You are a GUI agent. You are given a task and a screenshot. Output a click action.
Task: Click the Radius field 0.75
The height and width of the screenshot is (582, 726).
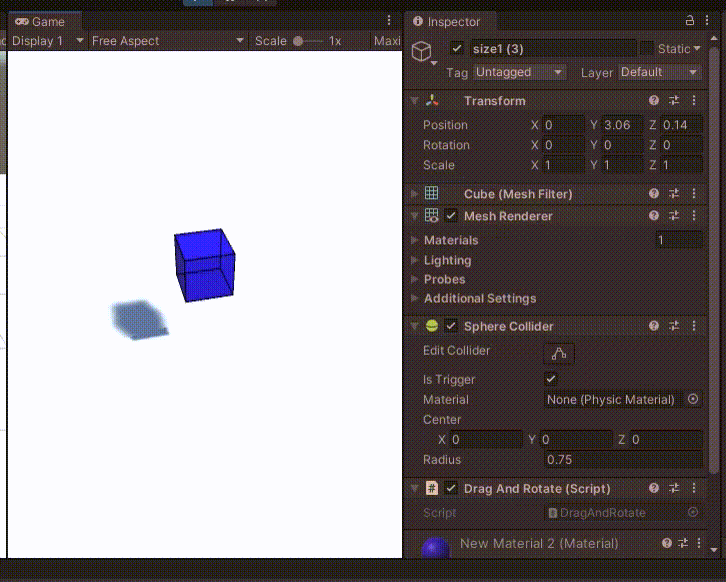[x=623, y=460]
